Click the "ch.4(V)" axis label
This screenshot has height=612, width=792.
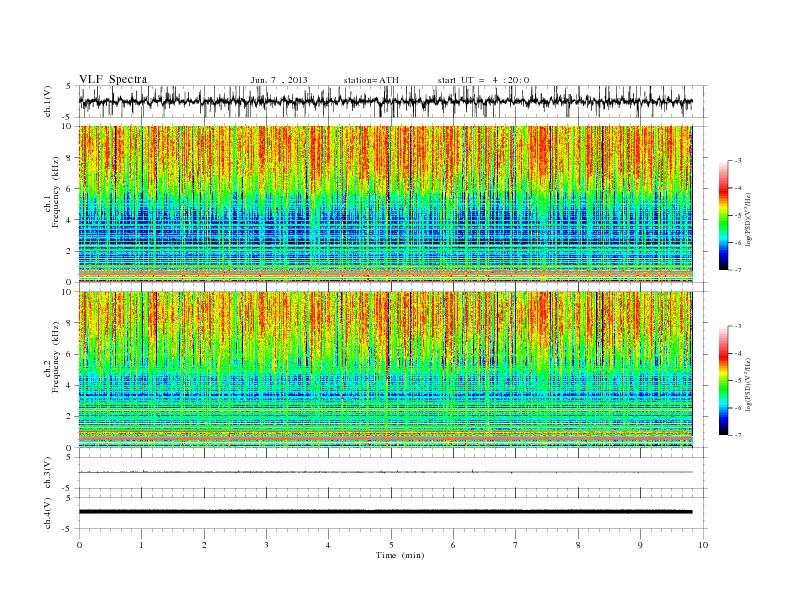pos(48,513)
